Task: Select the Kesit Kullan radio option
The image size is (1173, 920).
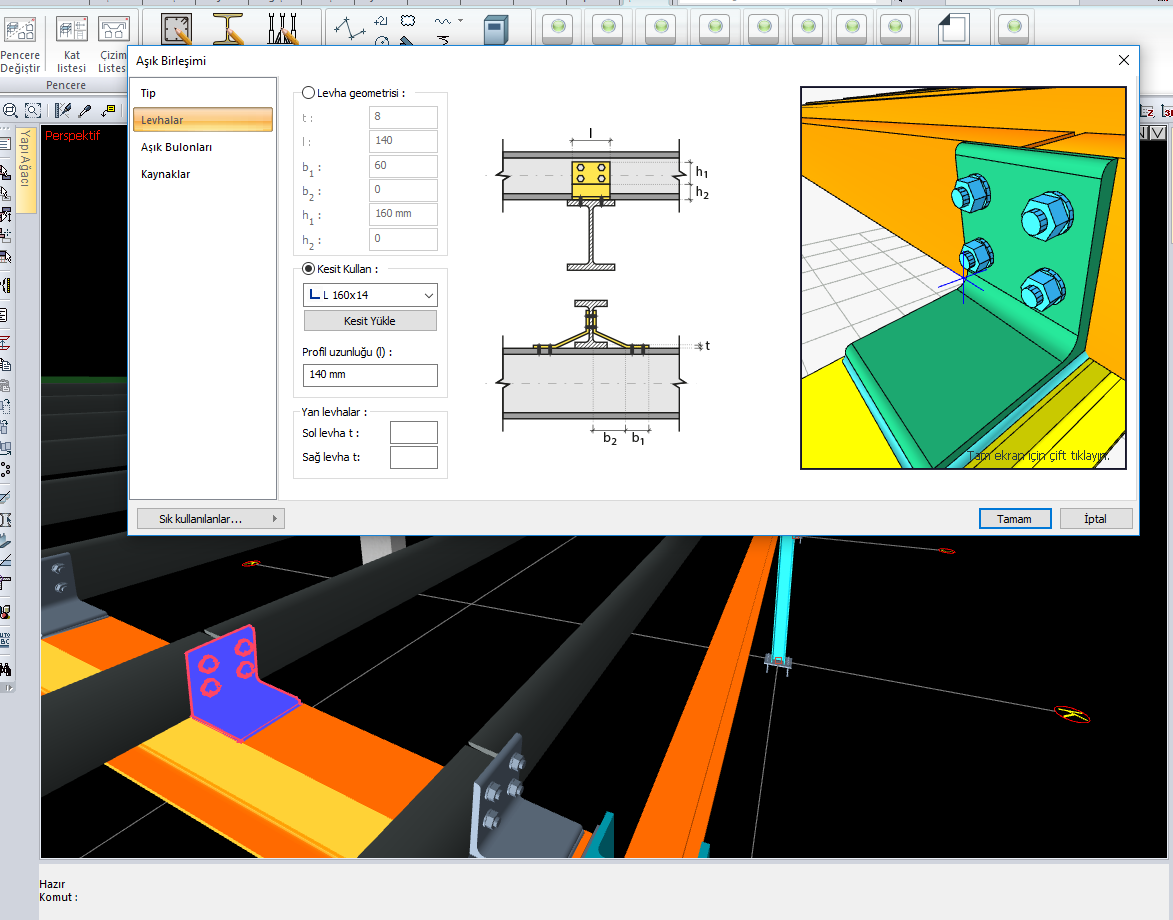Action: (x=309, y=269)
